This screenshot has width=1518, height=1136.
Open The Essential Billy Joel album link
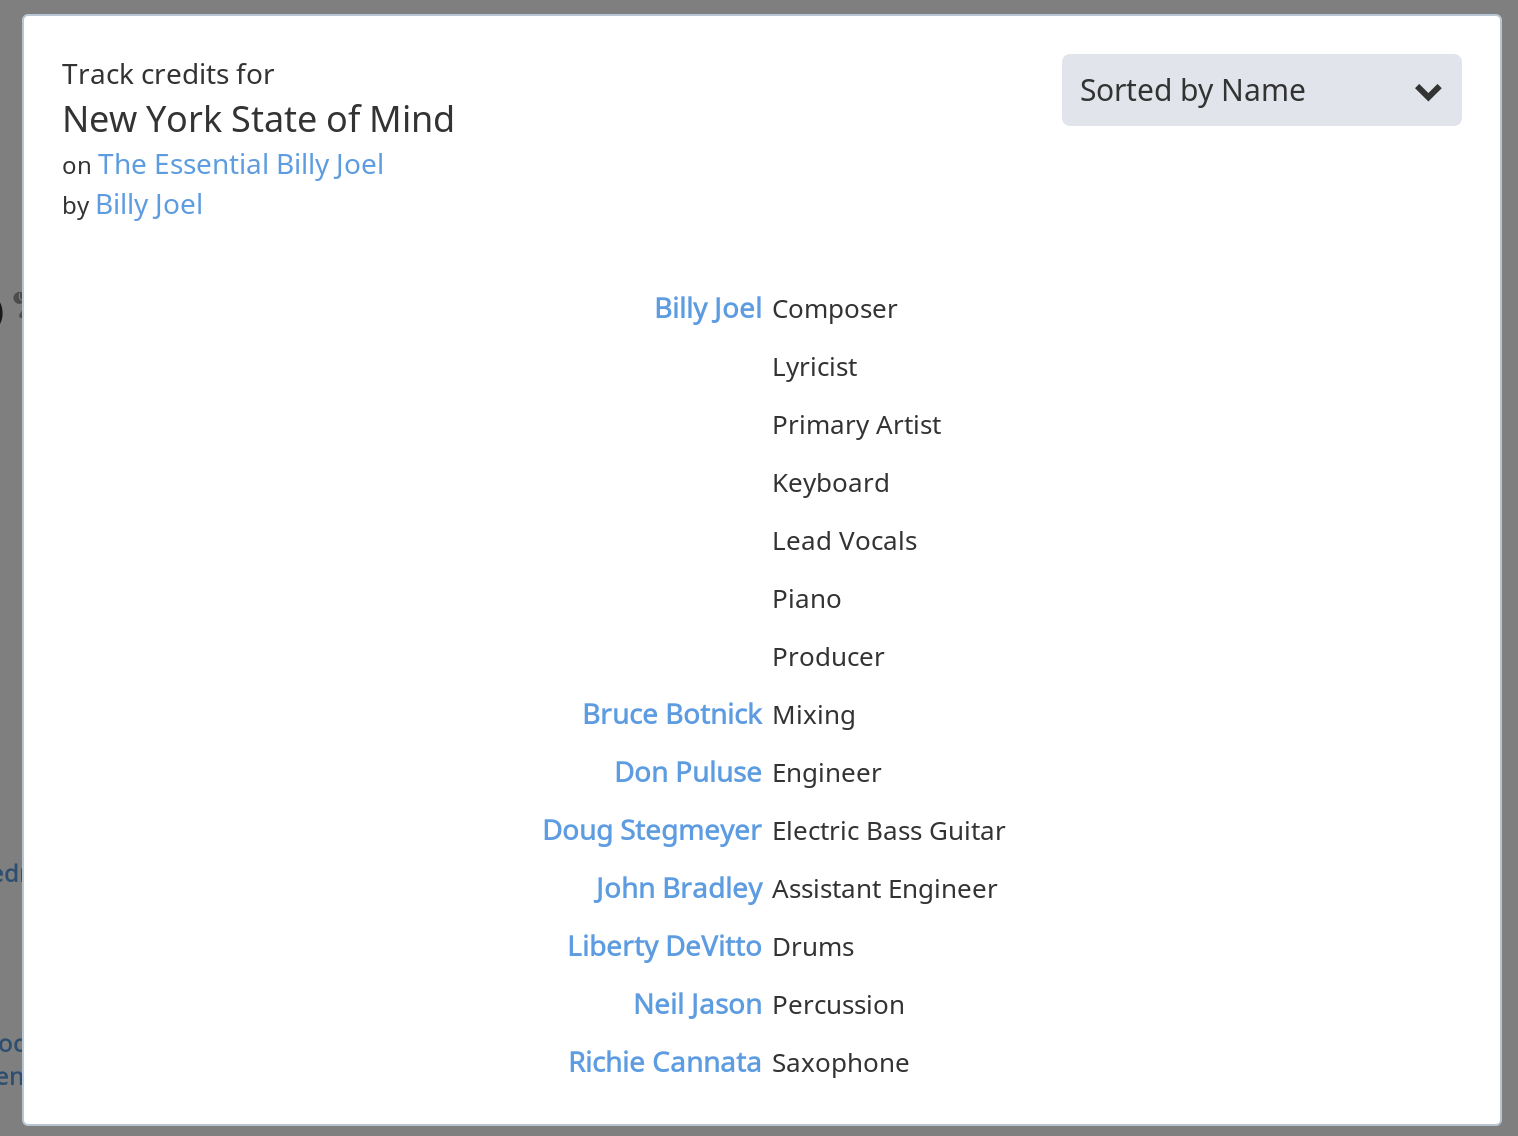click(x=241, y=164)
